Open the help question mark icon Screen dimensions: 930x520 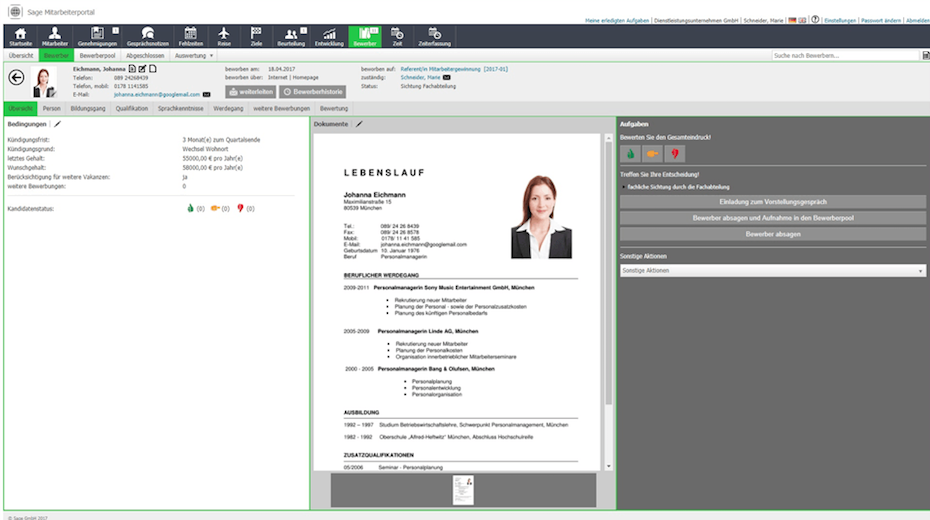[815, 19]
